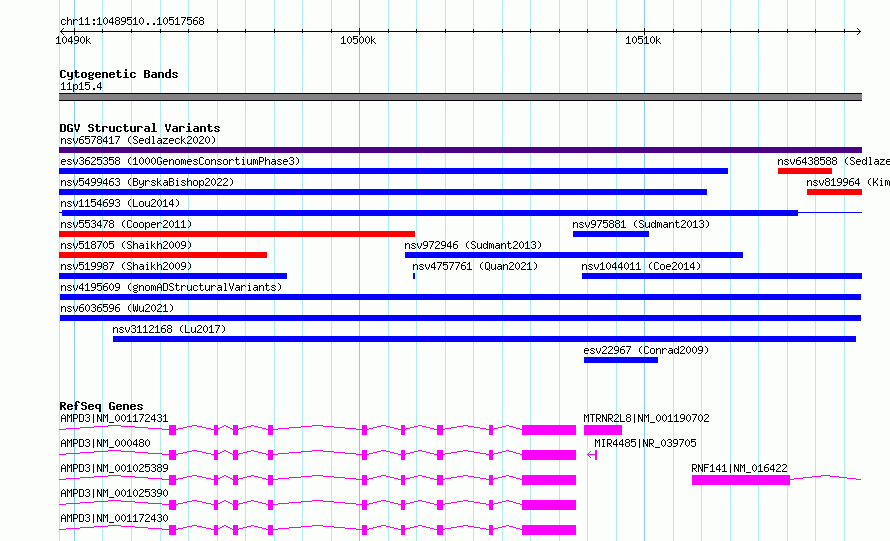Viewport: 890px width, 541px height.
Task: Click the nsv972946 (Sudmant2013) label
Action: [x=473, y=245]
